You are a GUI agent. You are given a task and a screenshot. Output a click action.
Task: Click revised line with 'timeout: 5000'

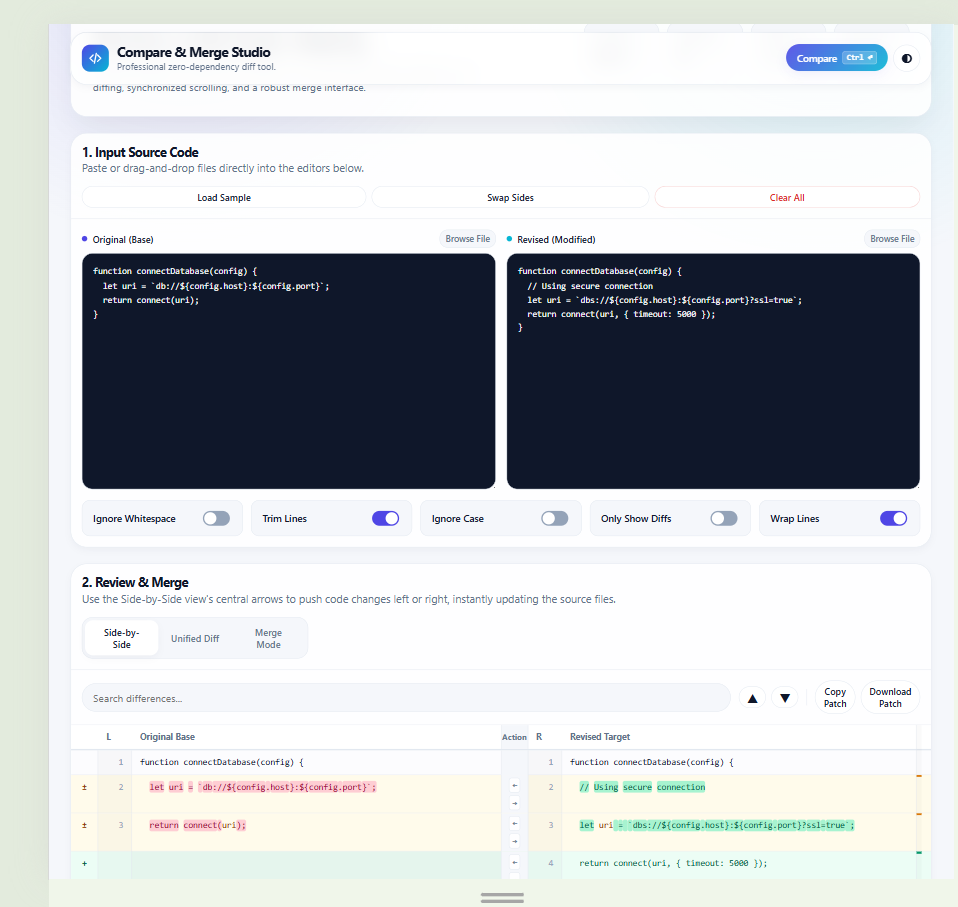coord(673,863)
